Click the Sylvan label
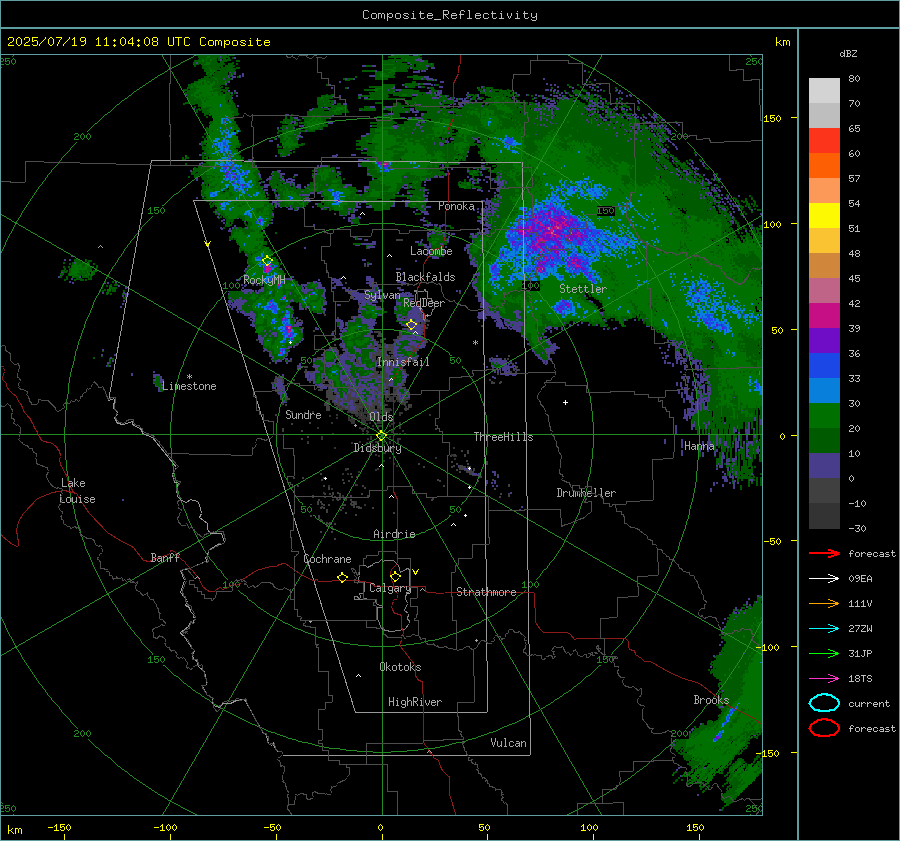900x841 pixels. (382, 295)
